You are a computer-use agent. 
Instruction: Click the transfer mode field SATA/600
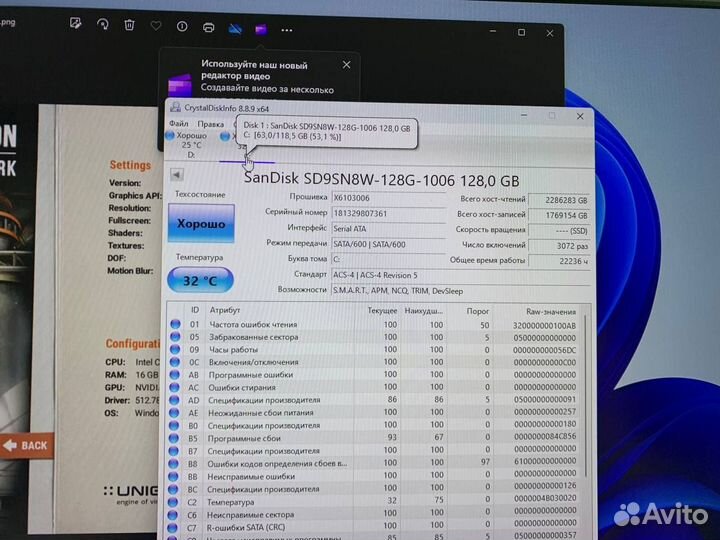tap(388, 244)
